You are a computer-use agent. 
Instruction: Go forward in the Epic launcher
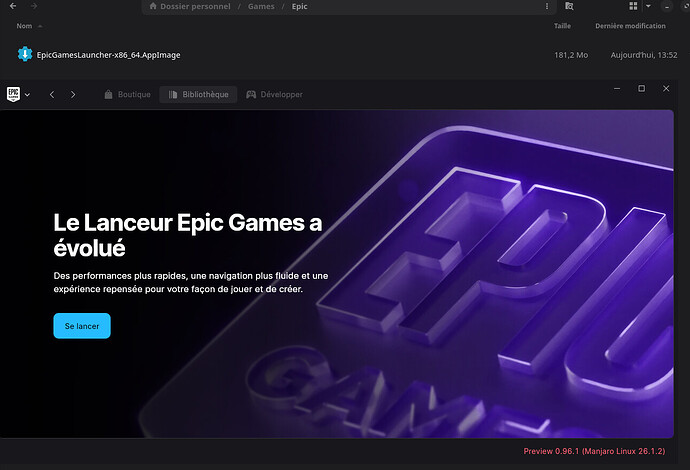pos(73,95)
